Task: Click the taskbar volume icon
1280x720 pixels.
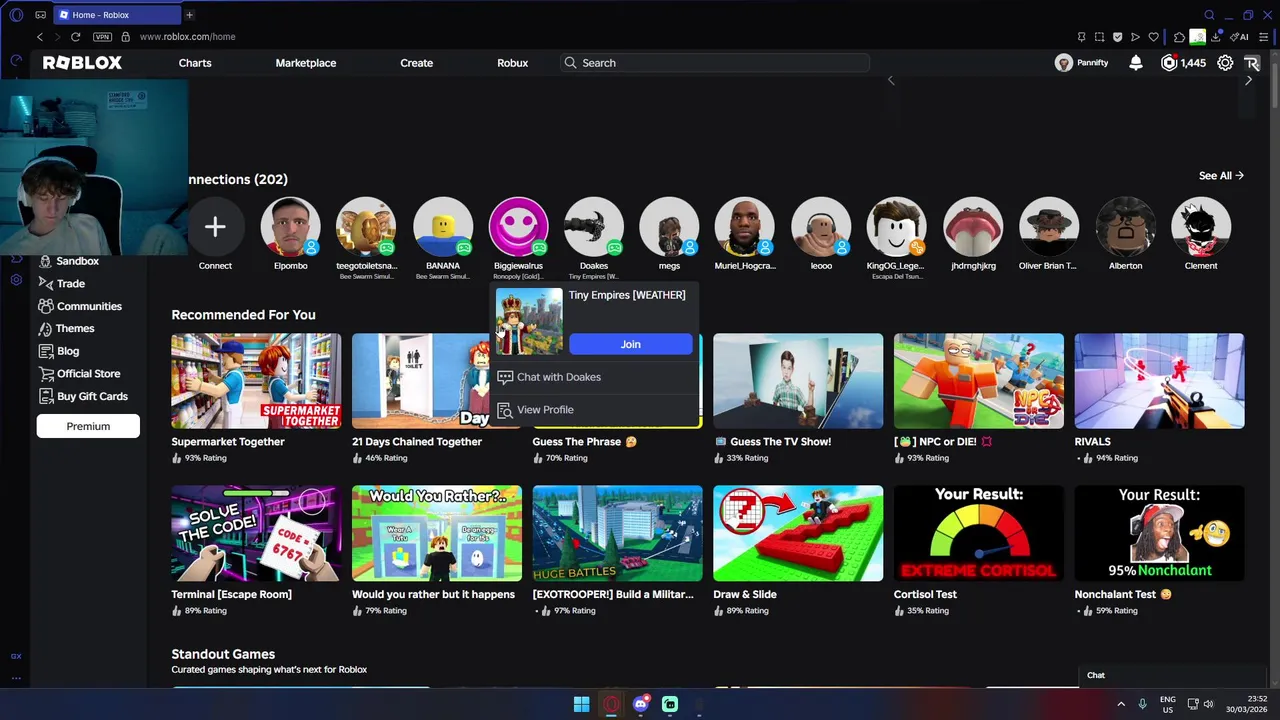Action: point(1208,704)
